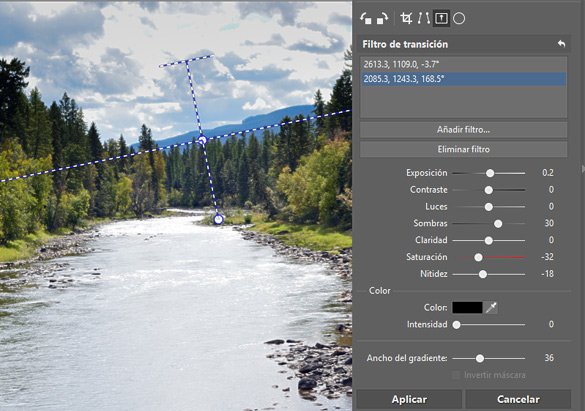This screenshot has height=411, width=585.
Task: Select the gradient filter tool icon
Action: (x=441, y=18)
